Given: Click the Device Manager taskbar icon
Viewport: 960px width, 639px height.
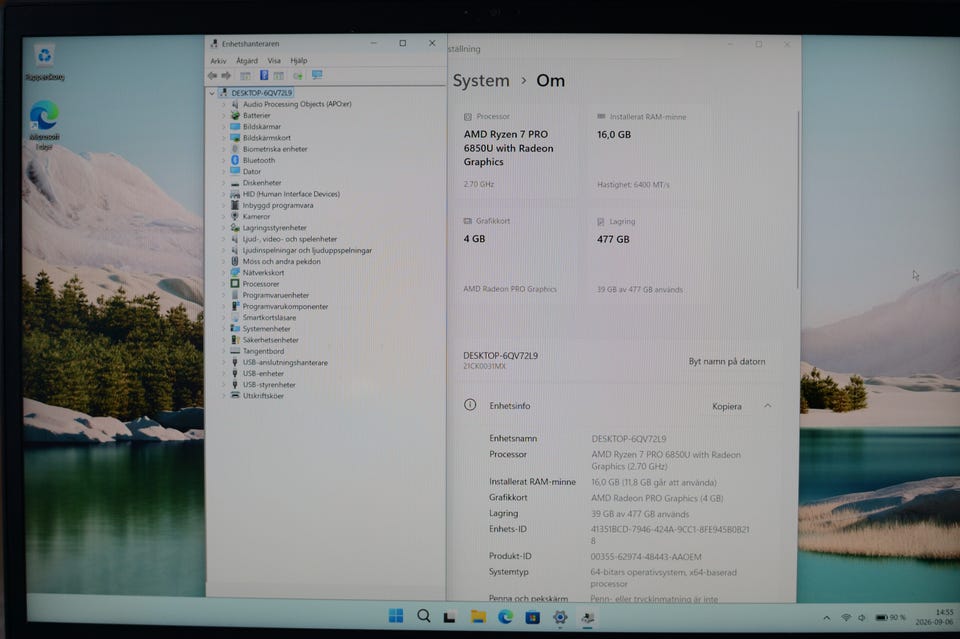Looking at the screenshot, I should 588,617.
